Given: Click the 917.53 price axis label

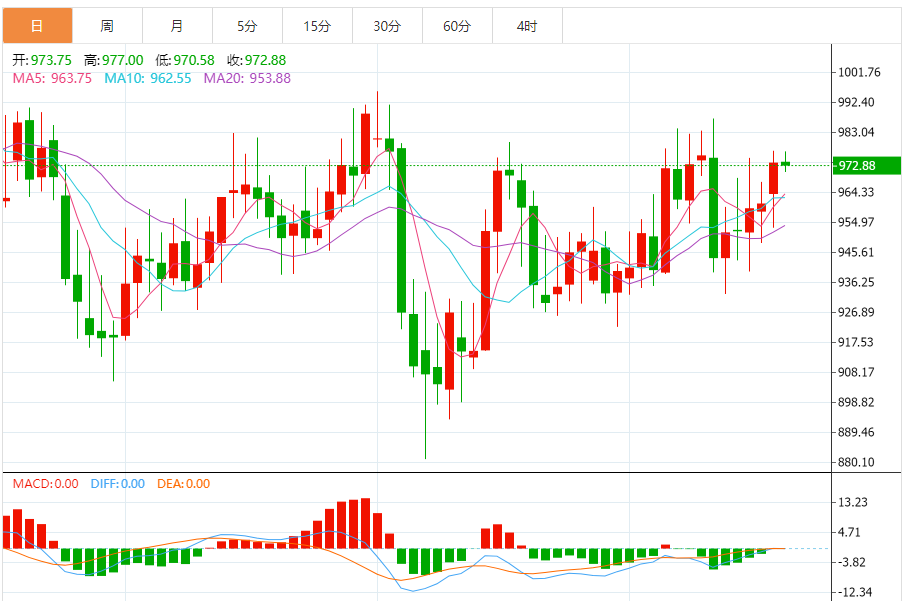Looking at the screenshot, I should click(856, 342).
